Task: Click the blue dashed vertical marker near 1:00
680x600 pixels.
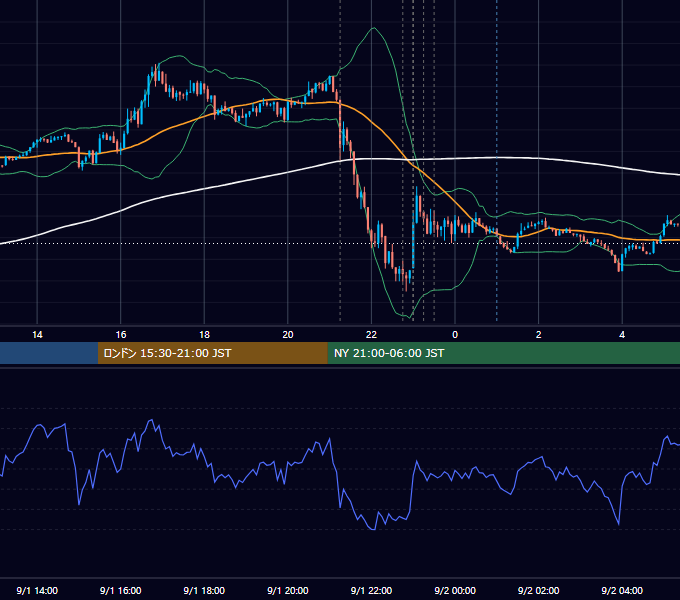Action: point(497,160)
